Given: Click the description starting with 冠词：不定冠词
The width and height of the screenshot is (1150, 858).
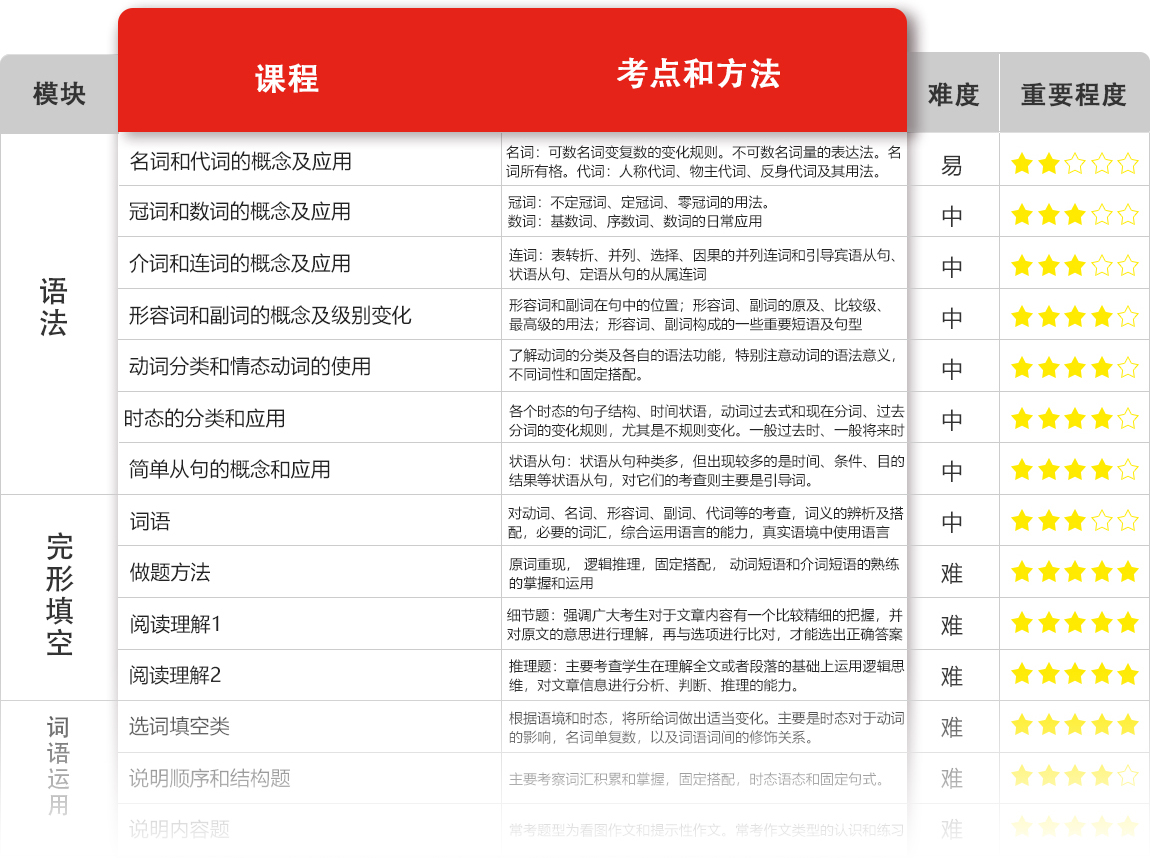Looking at the screenshot, I should coord(639,211).
